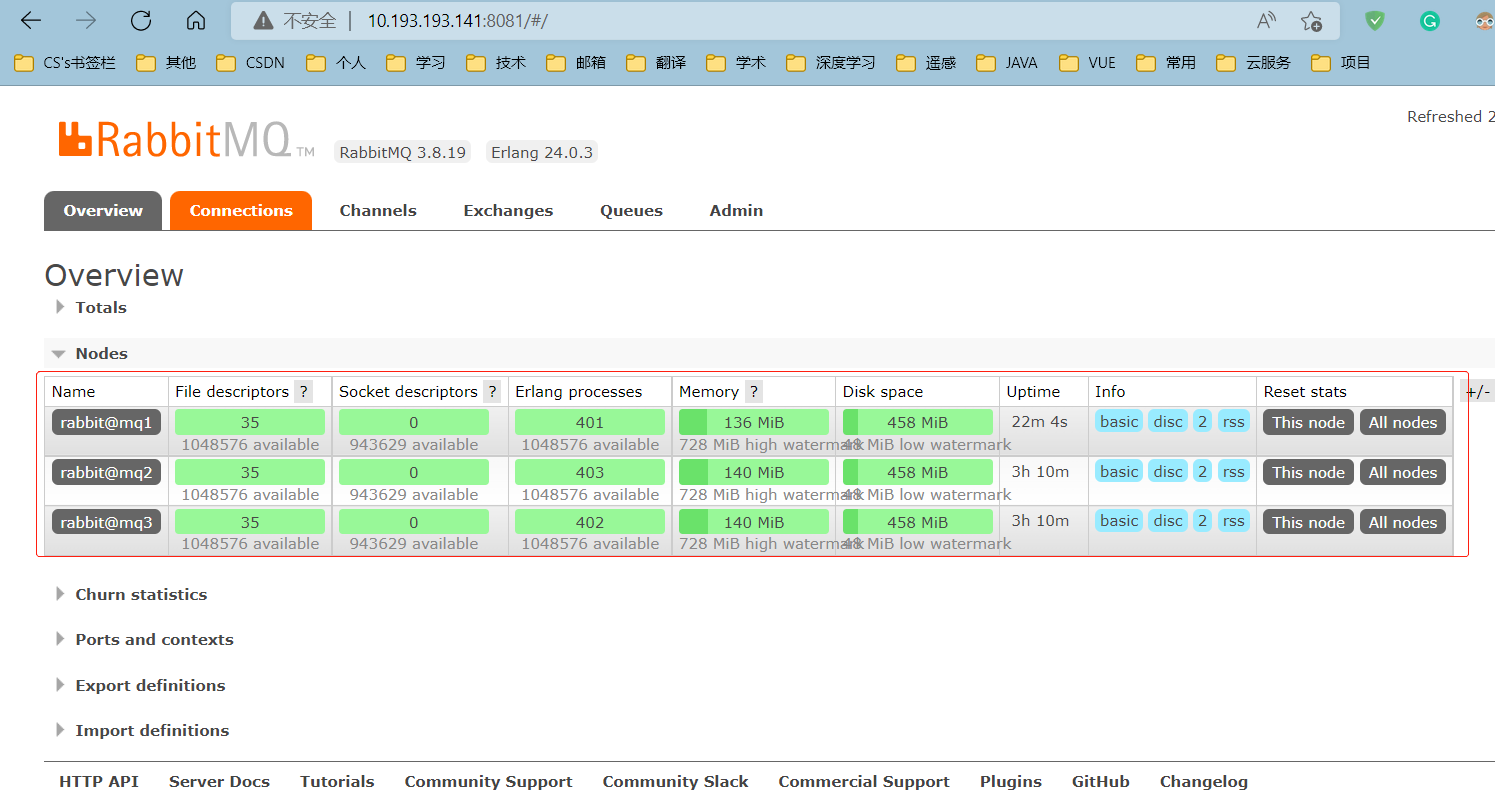Click the rss tag on rabbit@mq2
1495x809 pixels.
(1234, 472)
